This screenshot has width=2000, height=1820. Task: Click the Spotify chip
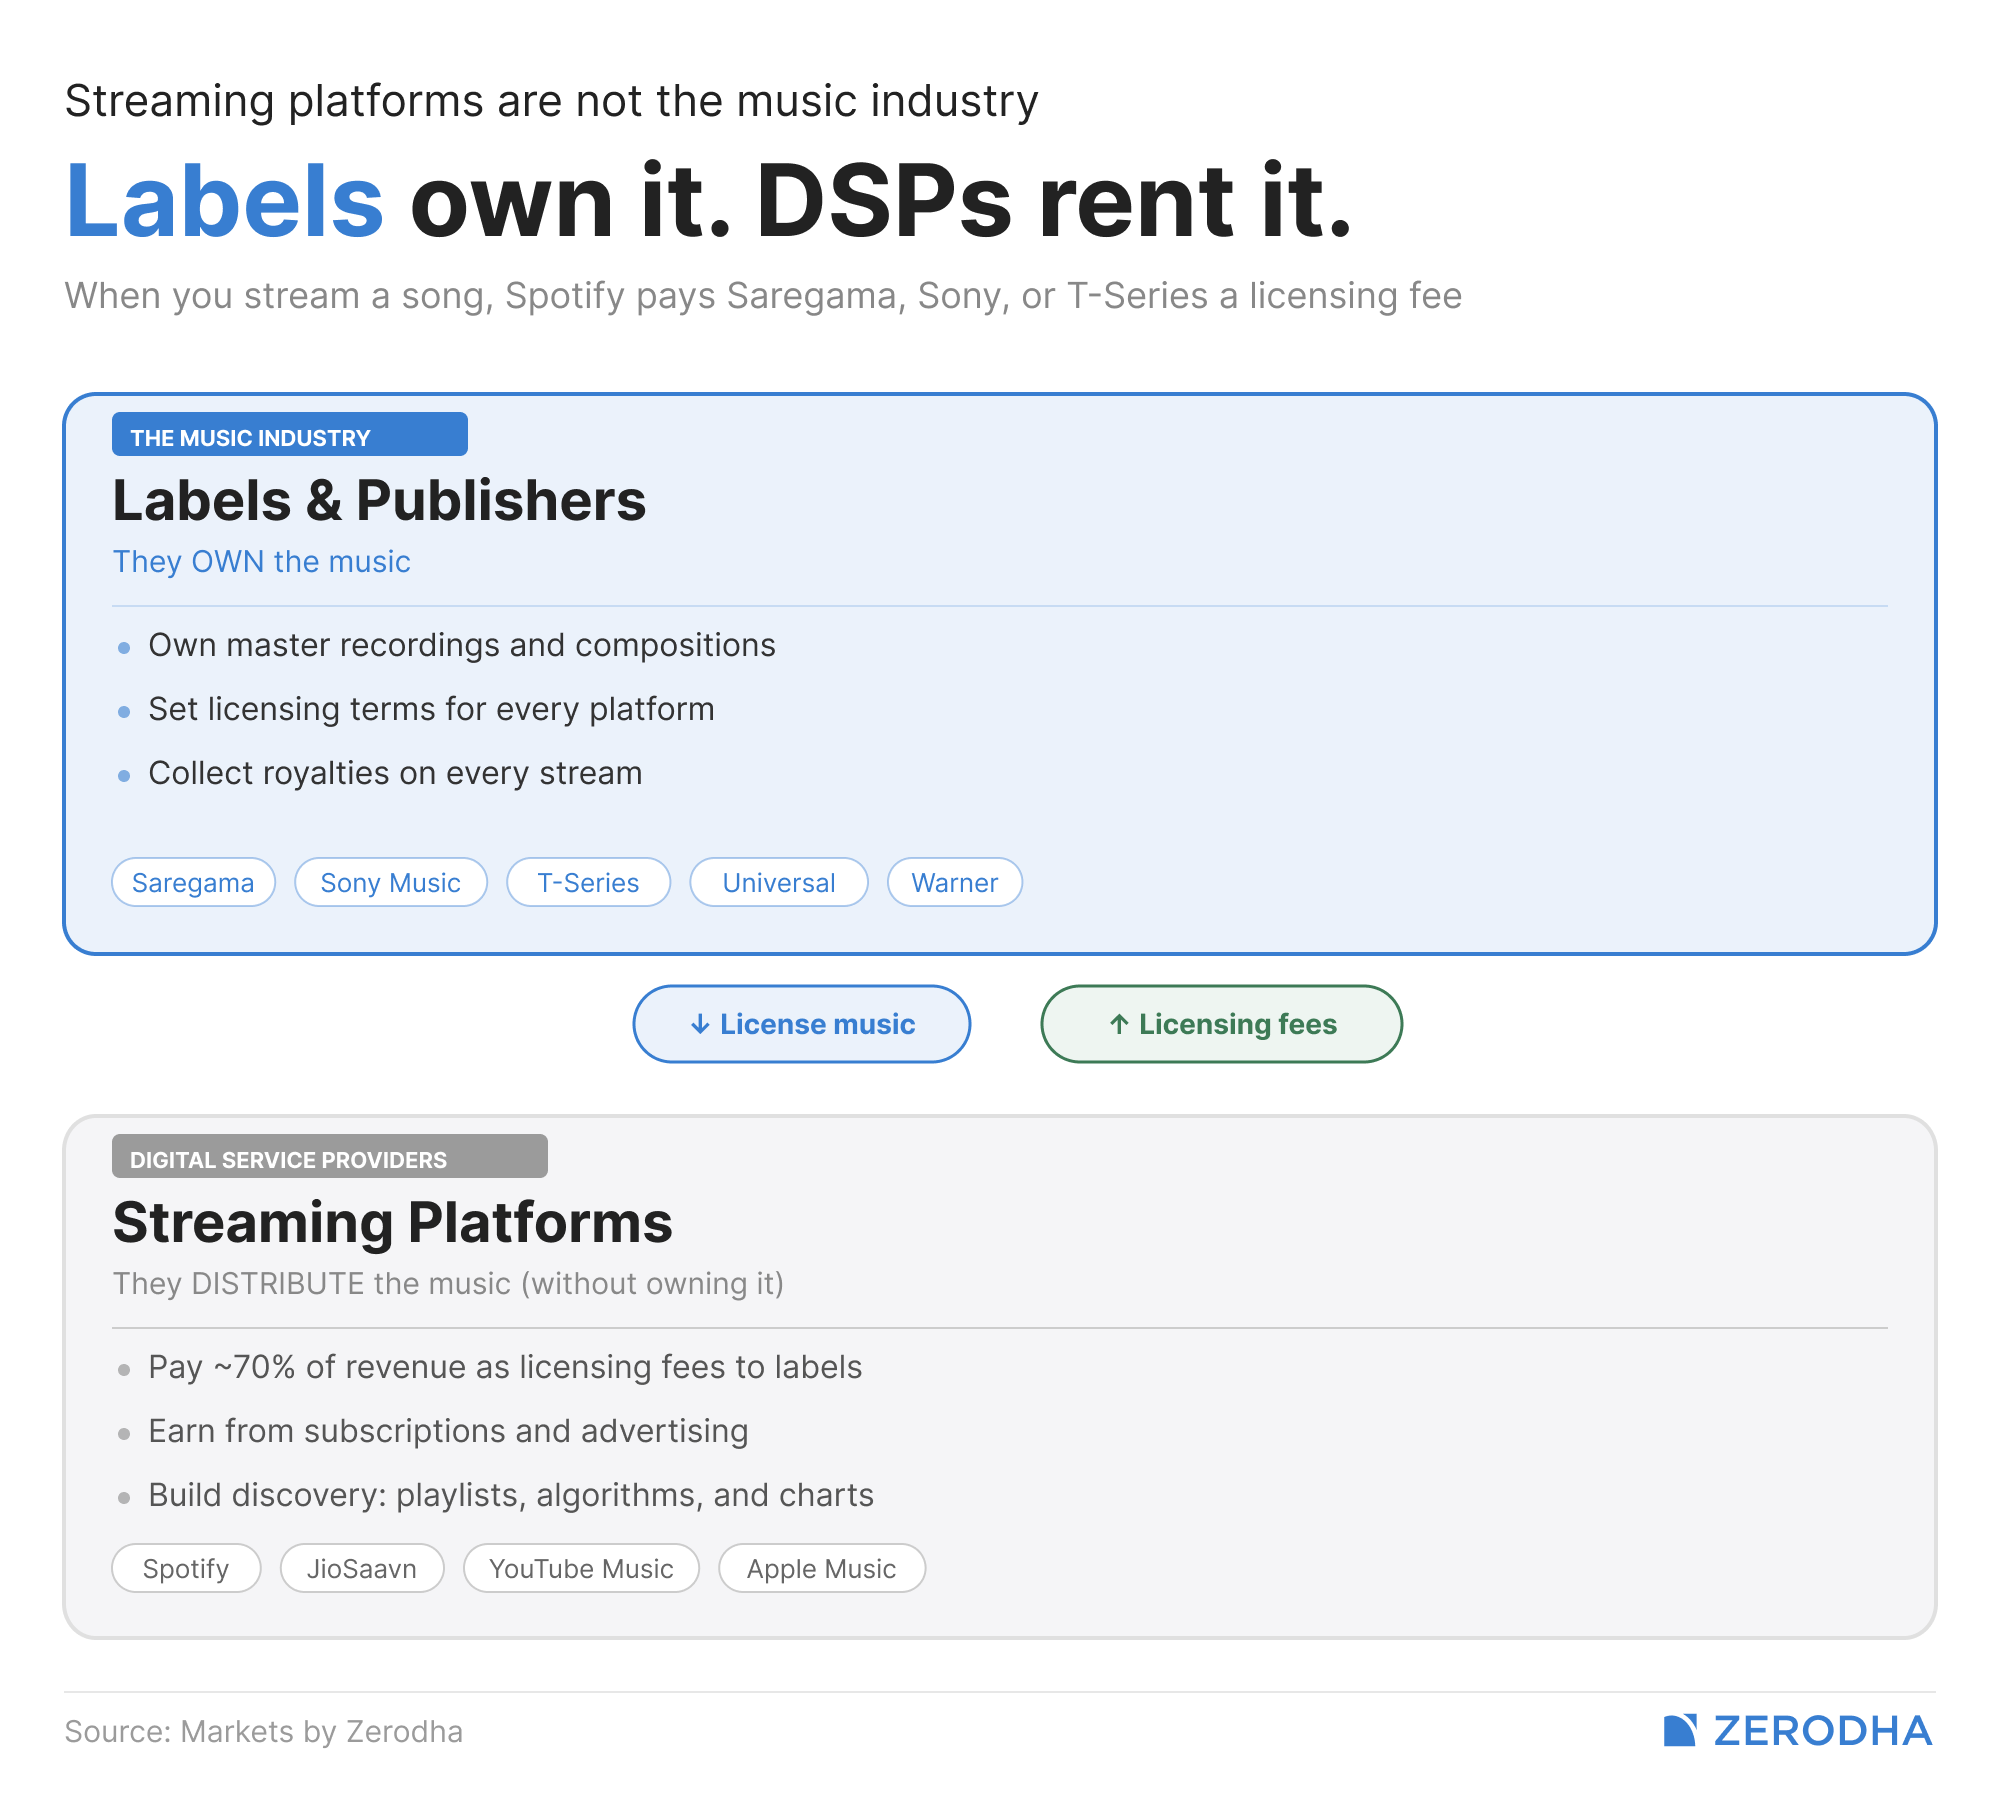(x=186, y=1569)
